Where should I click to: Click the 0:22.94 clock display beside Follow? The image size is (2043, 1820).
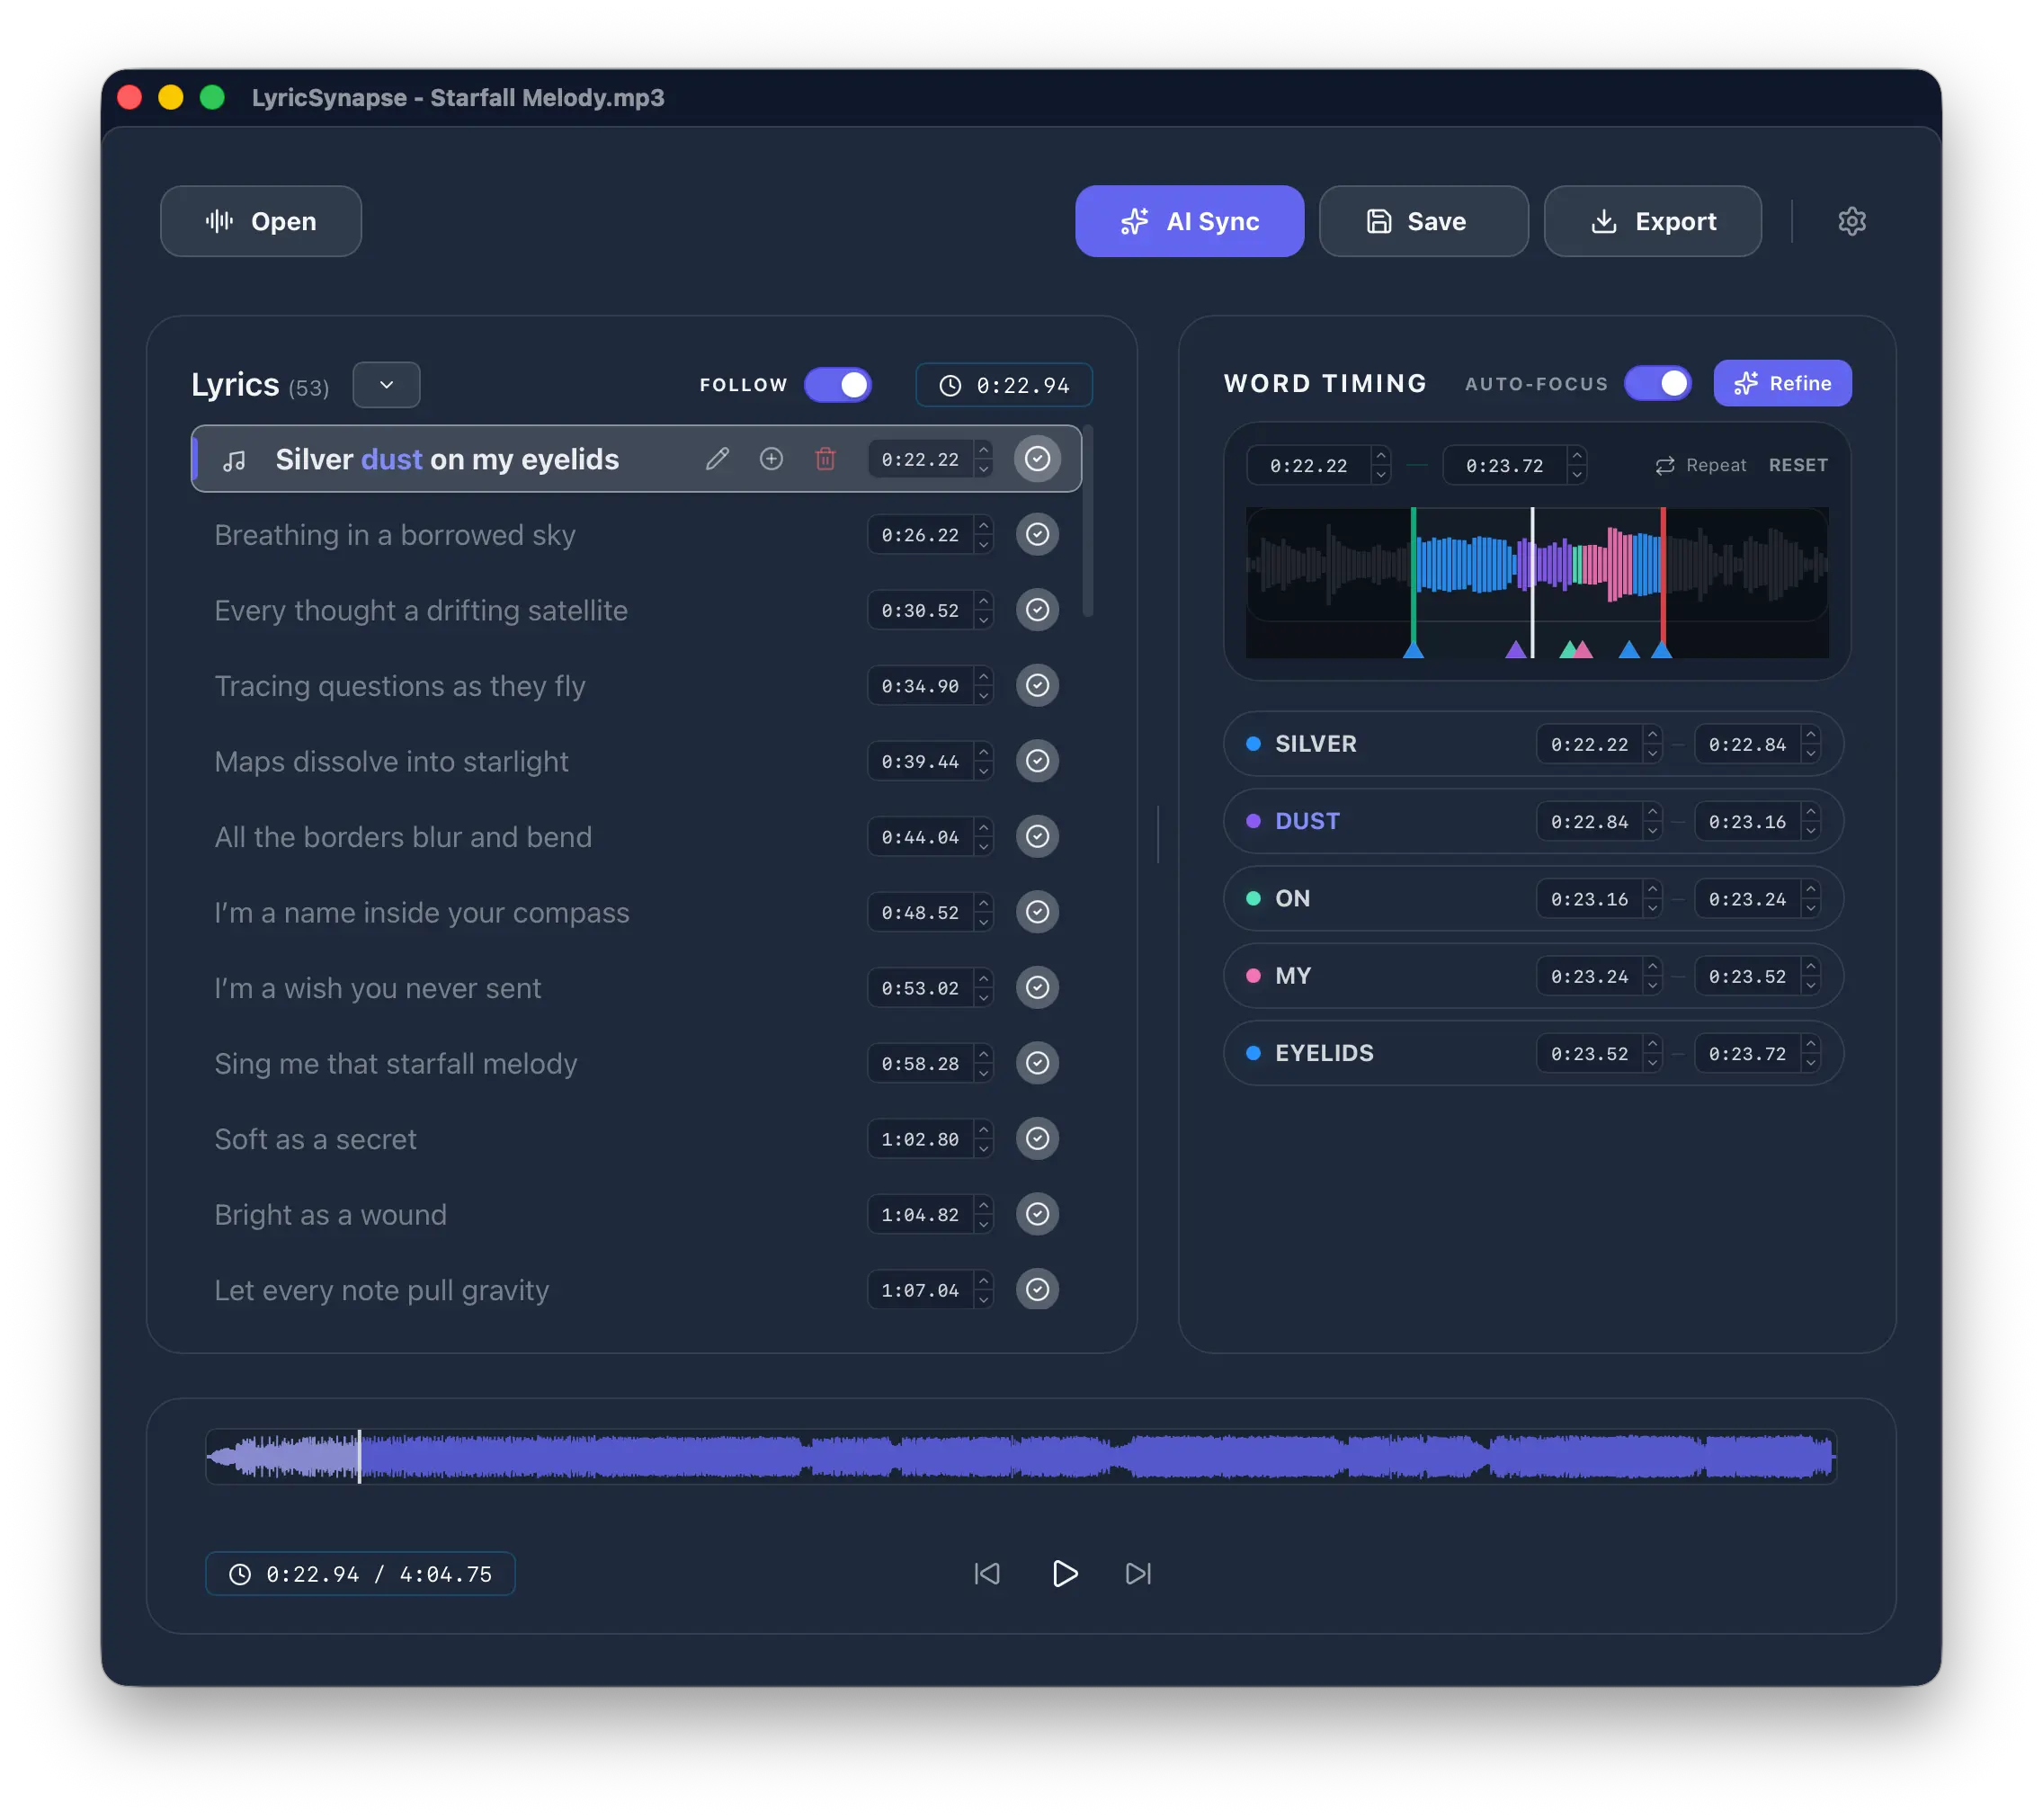[1004, 385]
